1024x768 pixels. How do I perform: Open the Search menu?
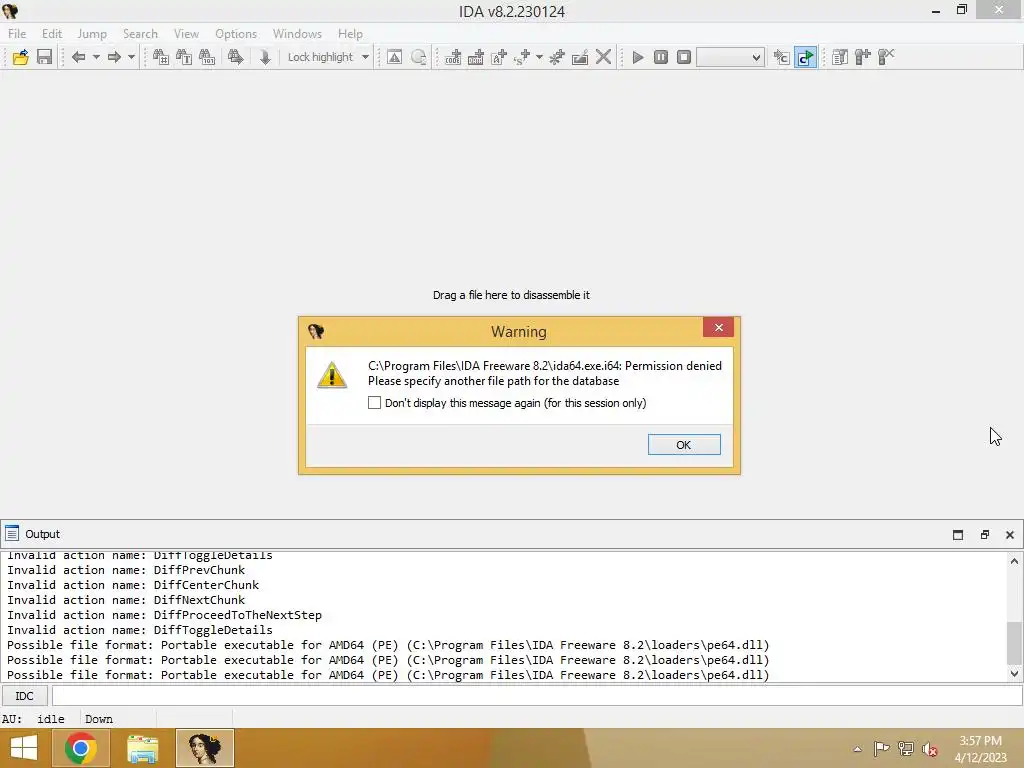tap(140, 34)
